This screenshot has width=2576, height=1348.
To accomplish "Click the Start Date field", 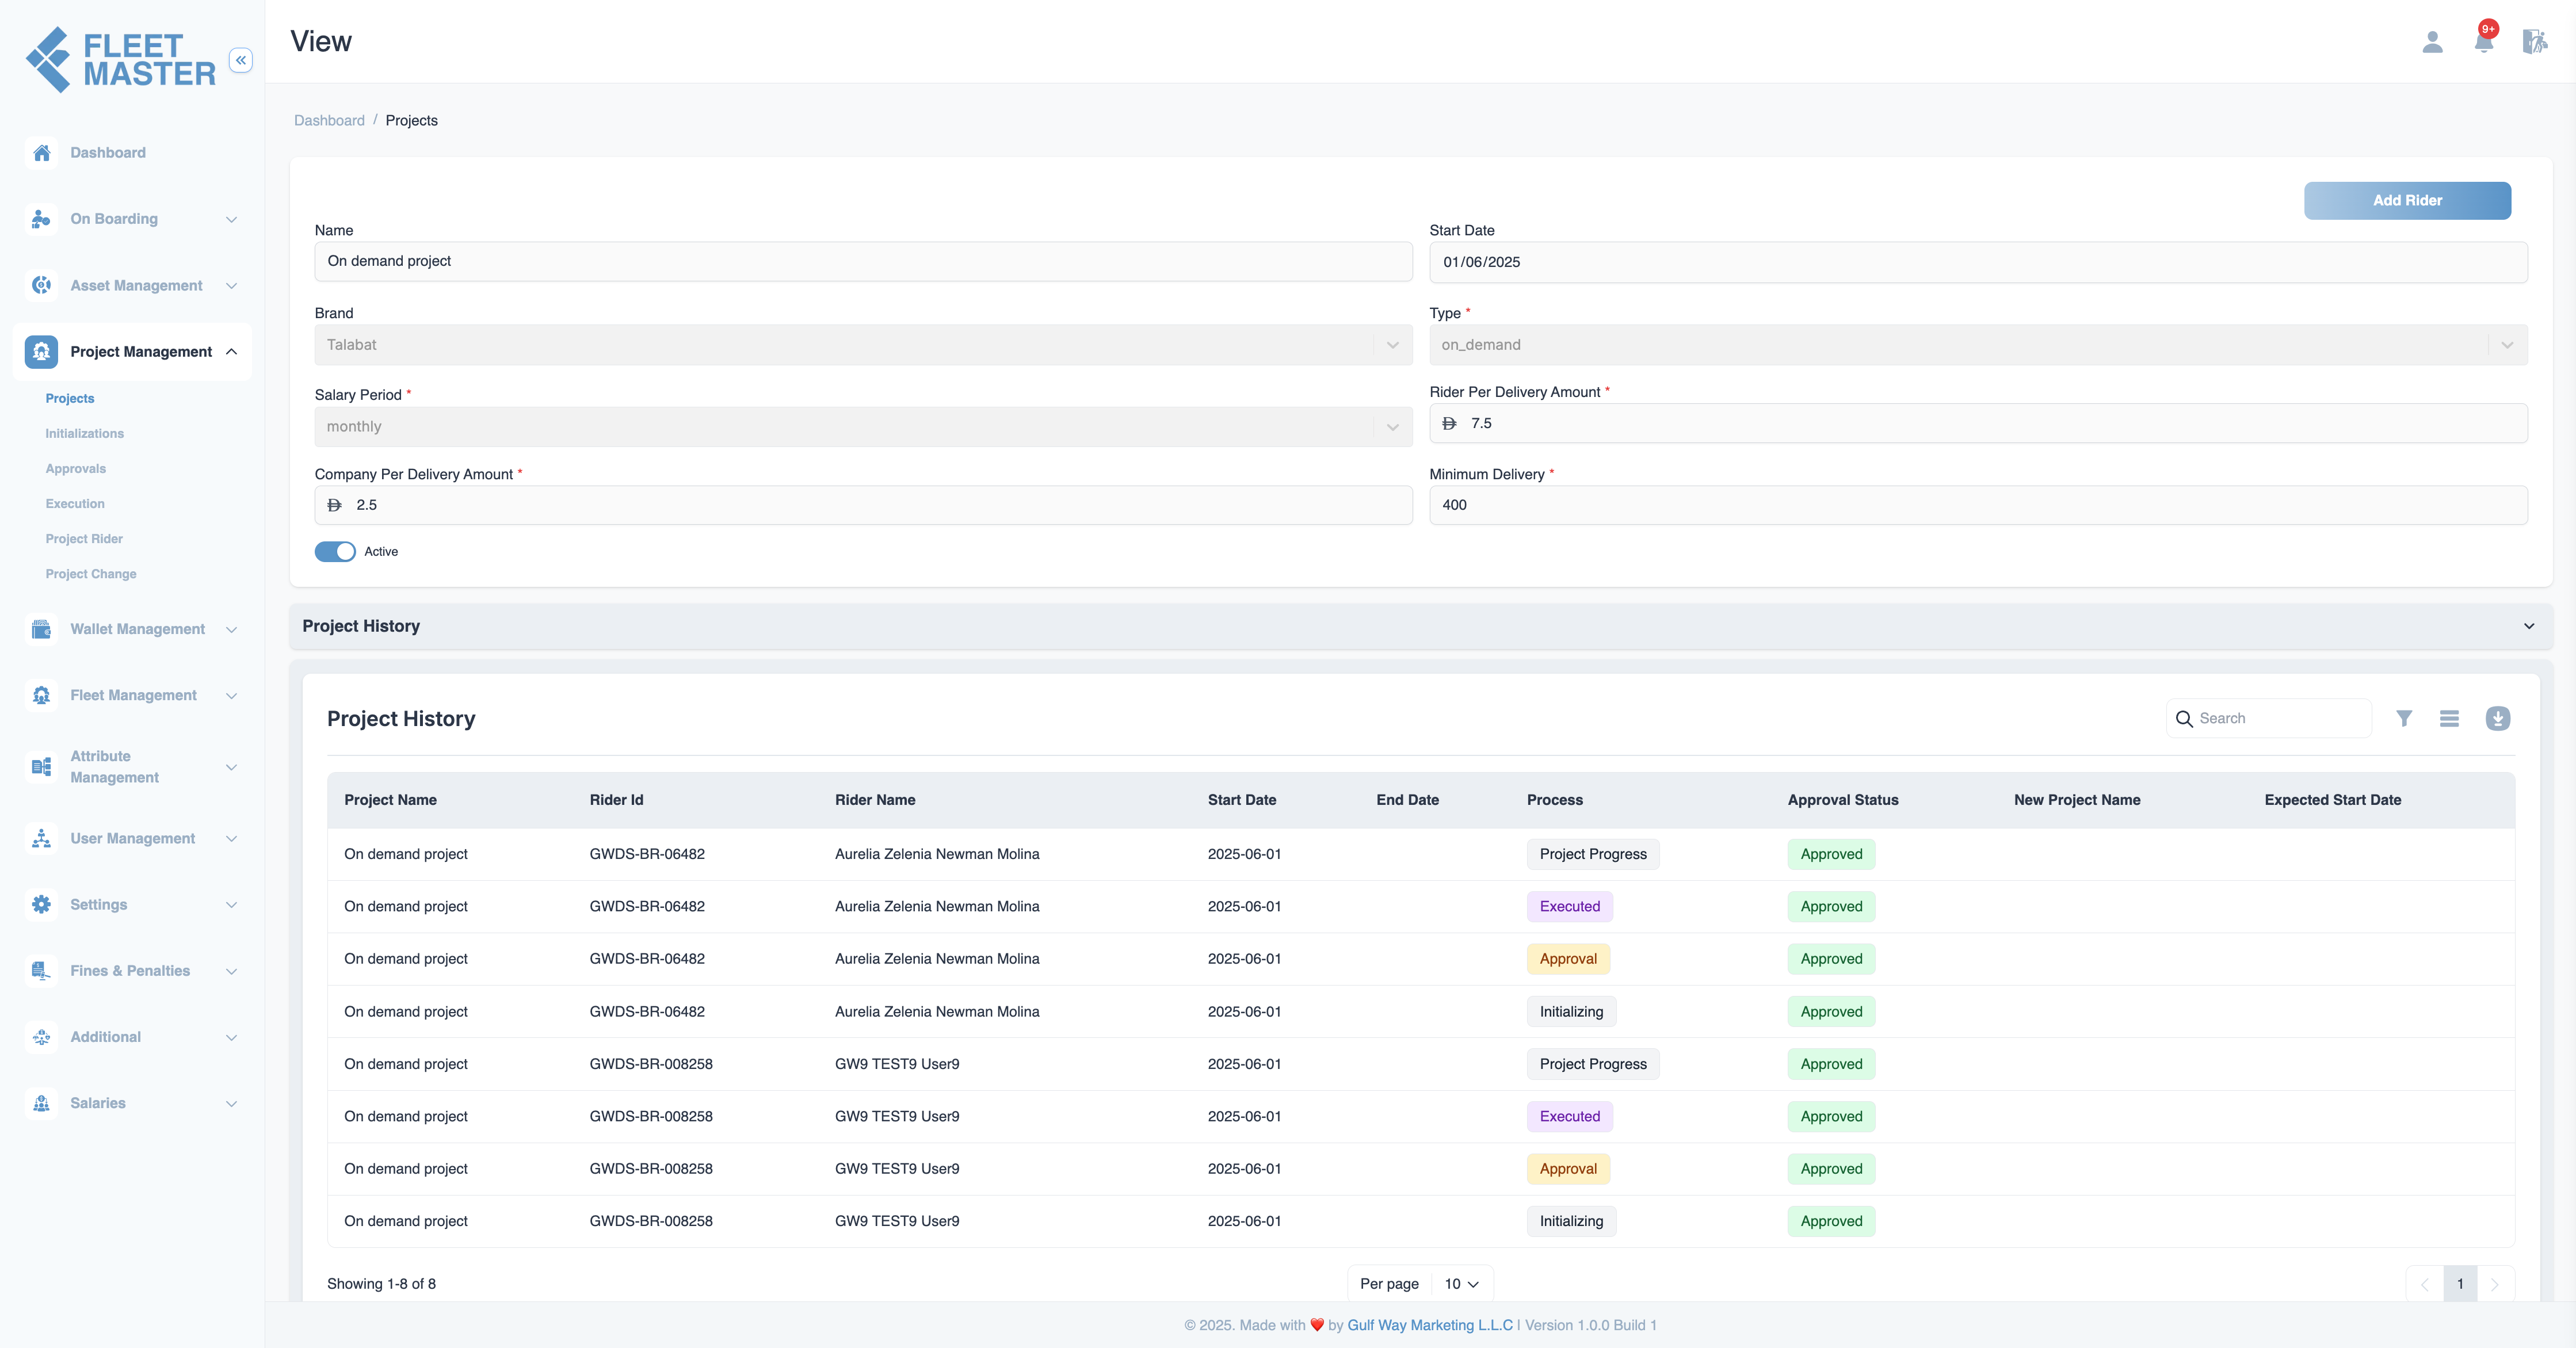I will [1978, 262].
